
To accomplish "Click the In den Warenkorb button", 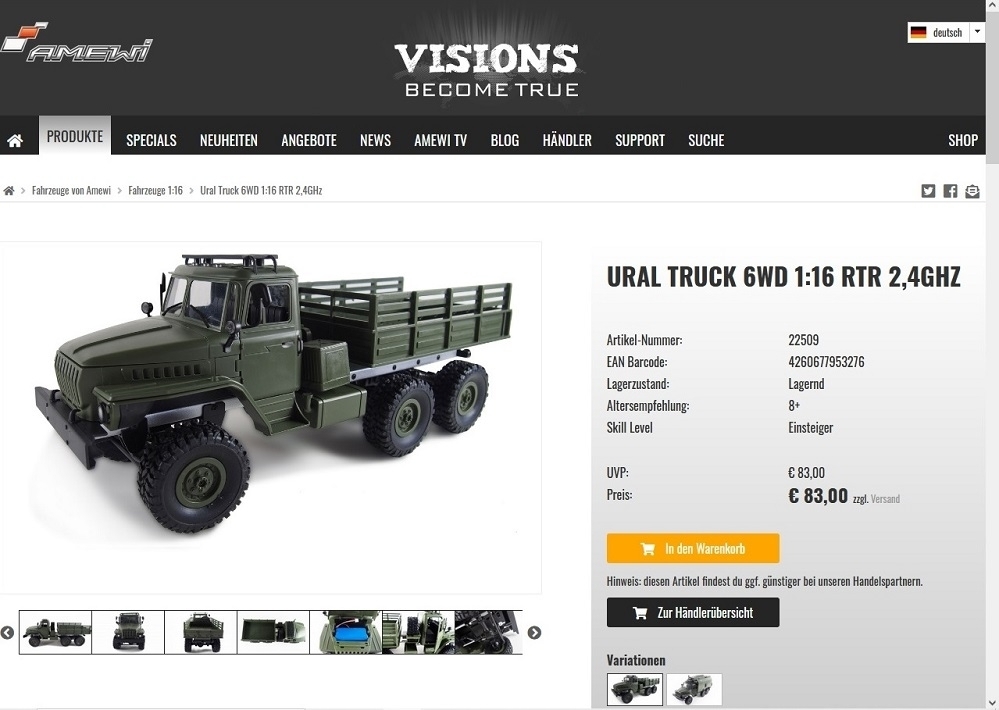I will 693,548.
